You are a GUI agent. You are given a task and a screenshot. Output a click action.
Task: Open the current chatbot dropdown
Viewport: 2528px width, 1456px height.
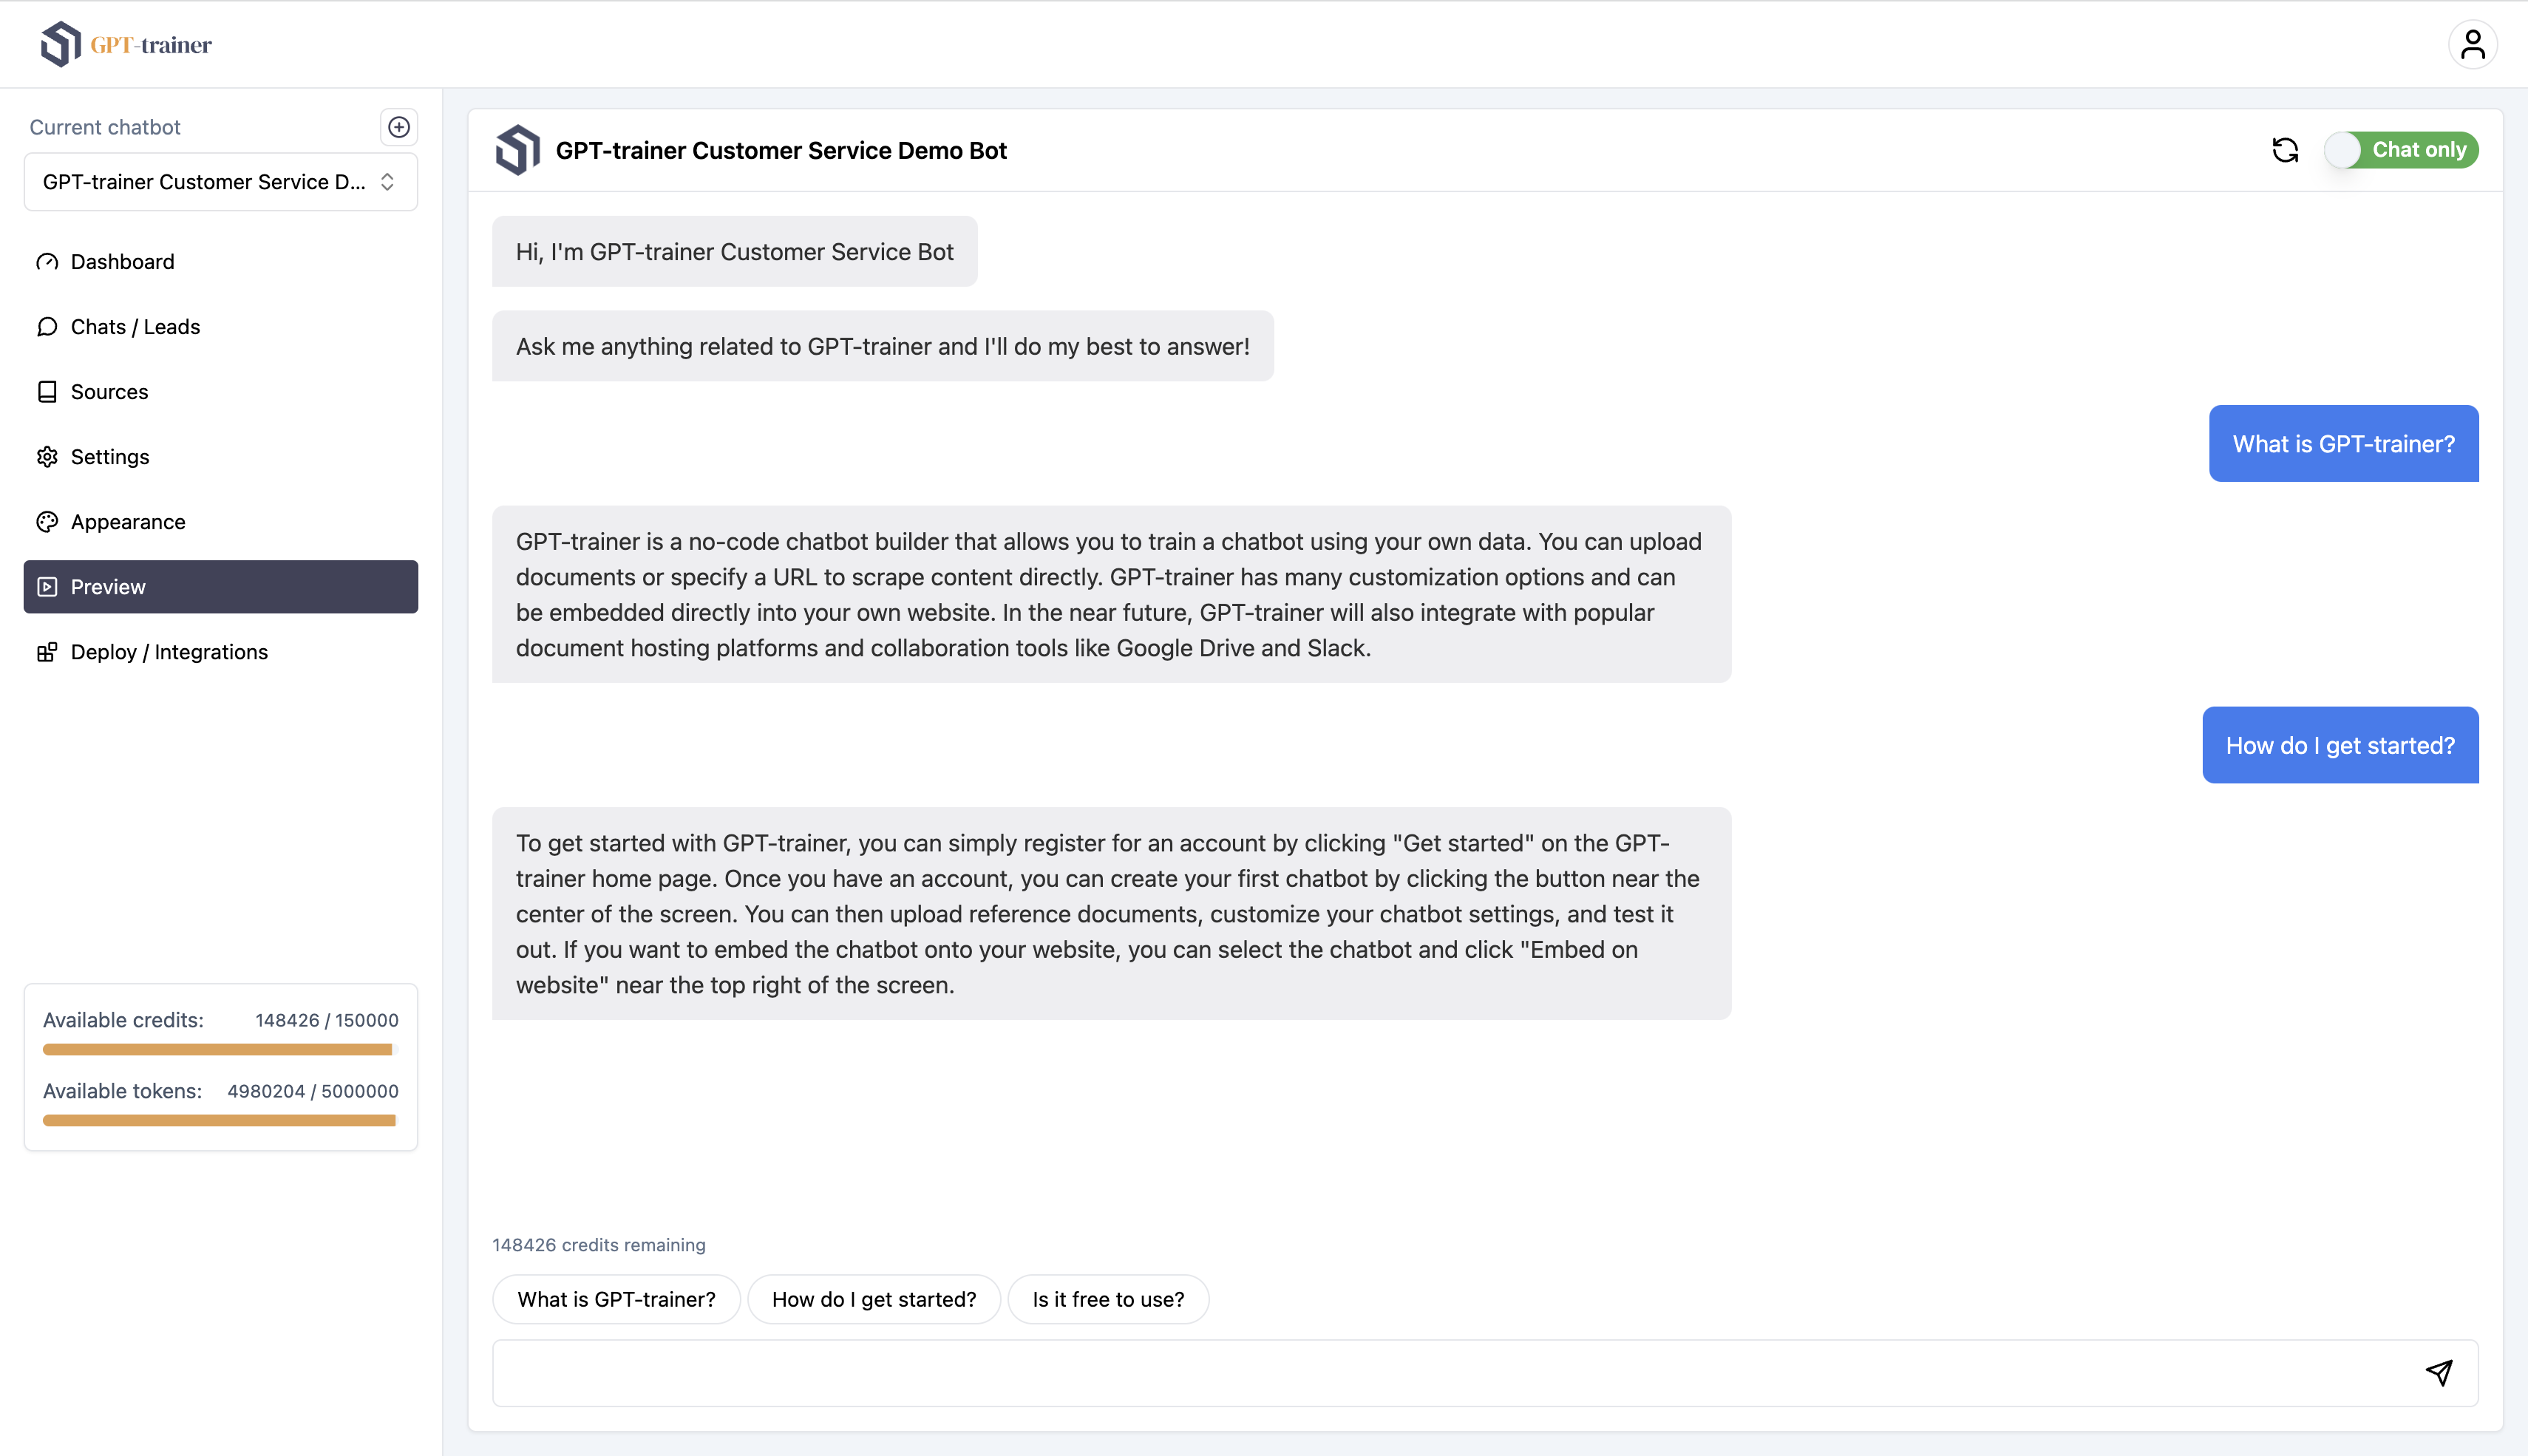coord(220,181)
